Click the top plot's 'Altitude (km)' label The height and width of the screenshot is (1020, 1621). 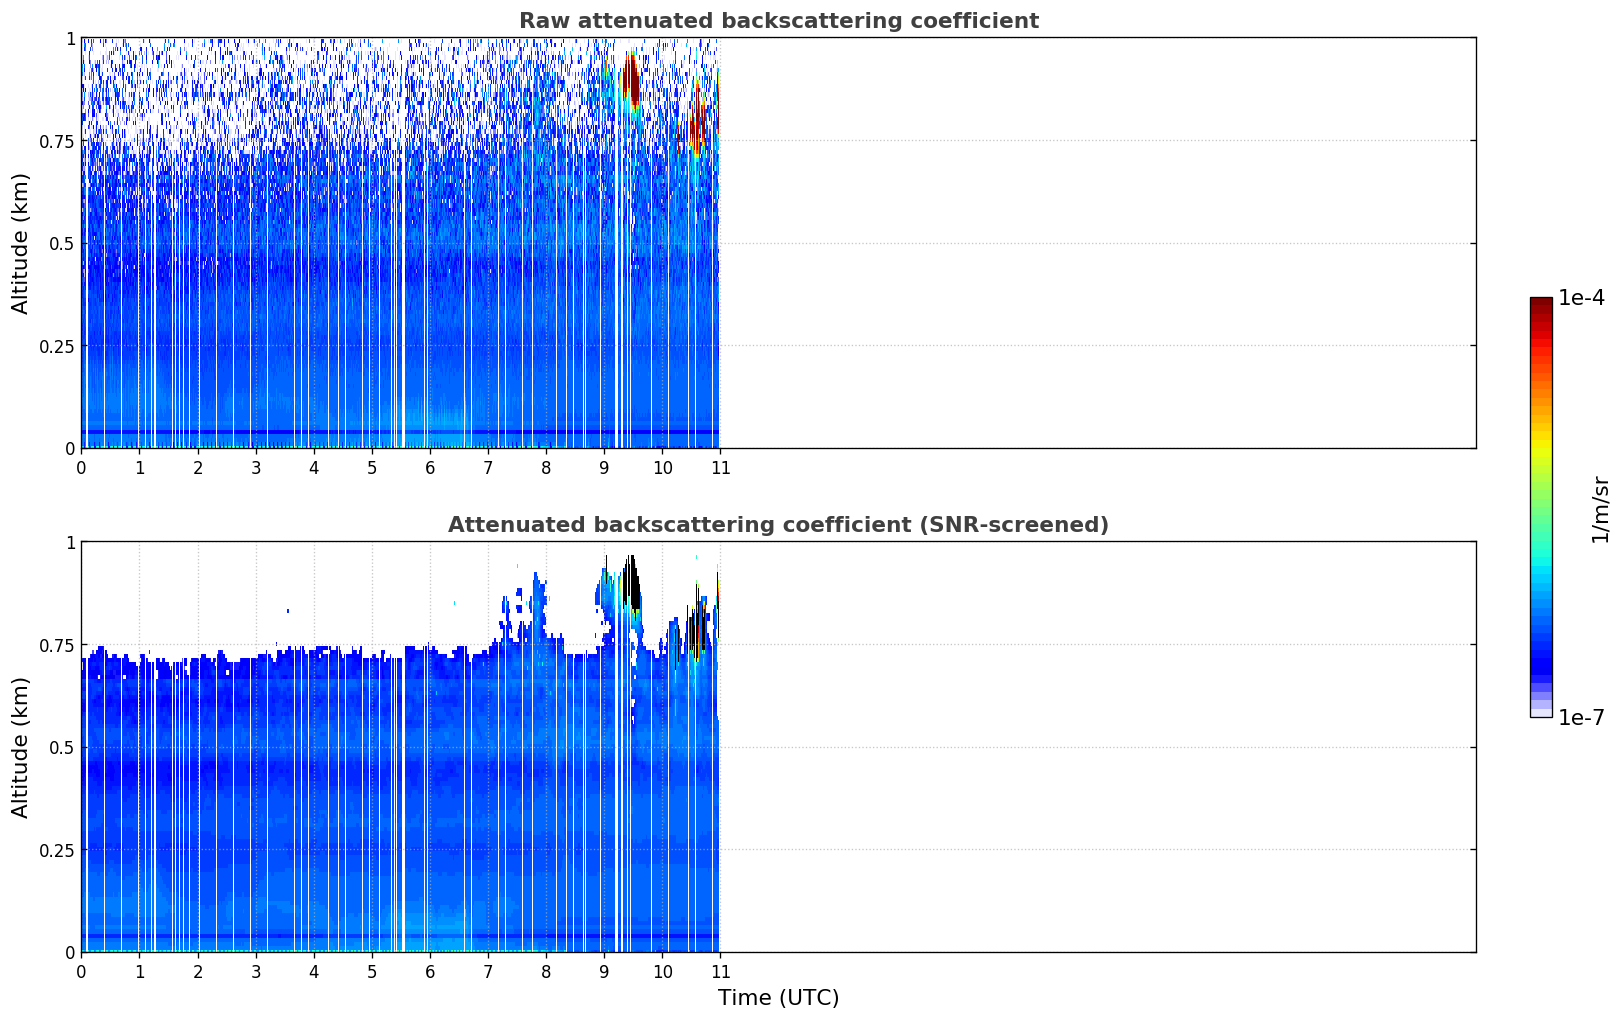(21, 243)
